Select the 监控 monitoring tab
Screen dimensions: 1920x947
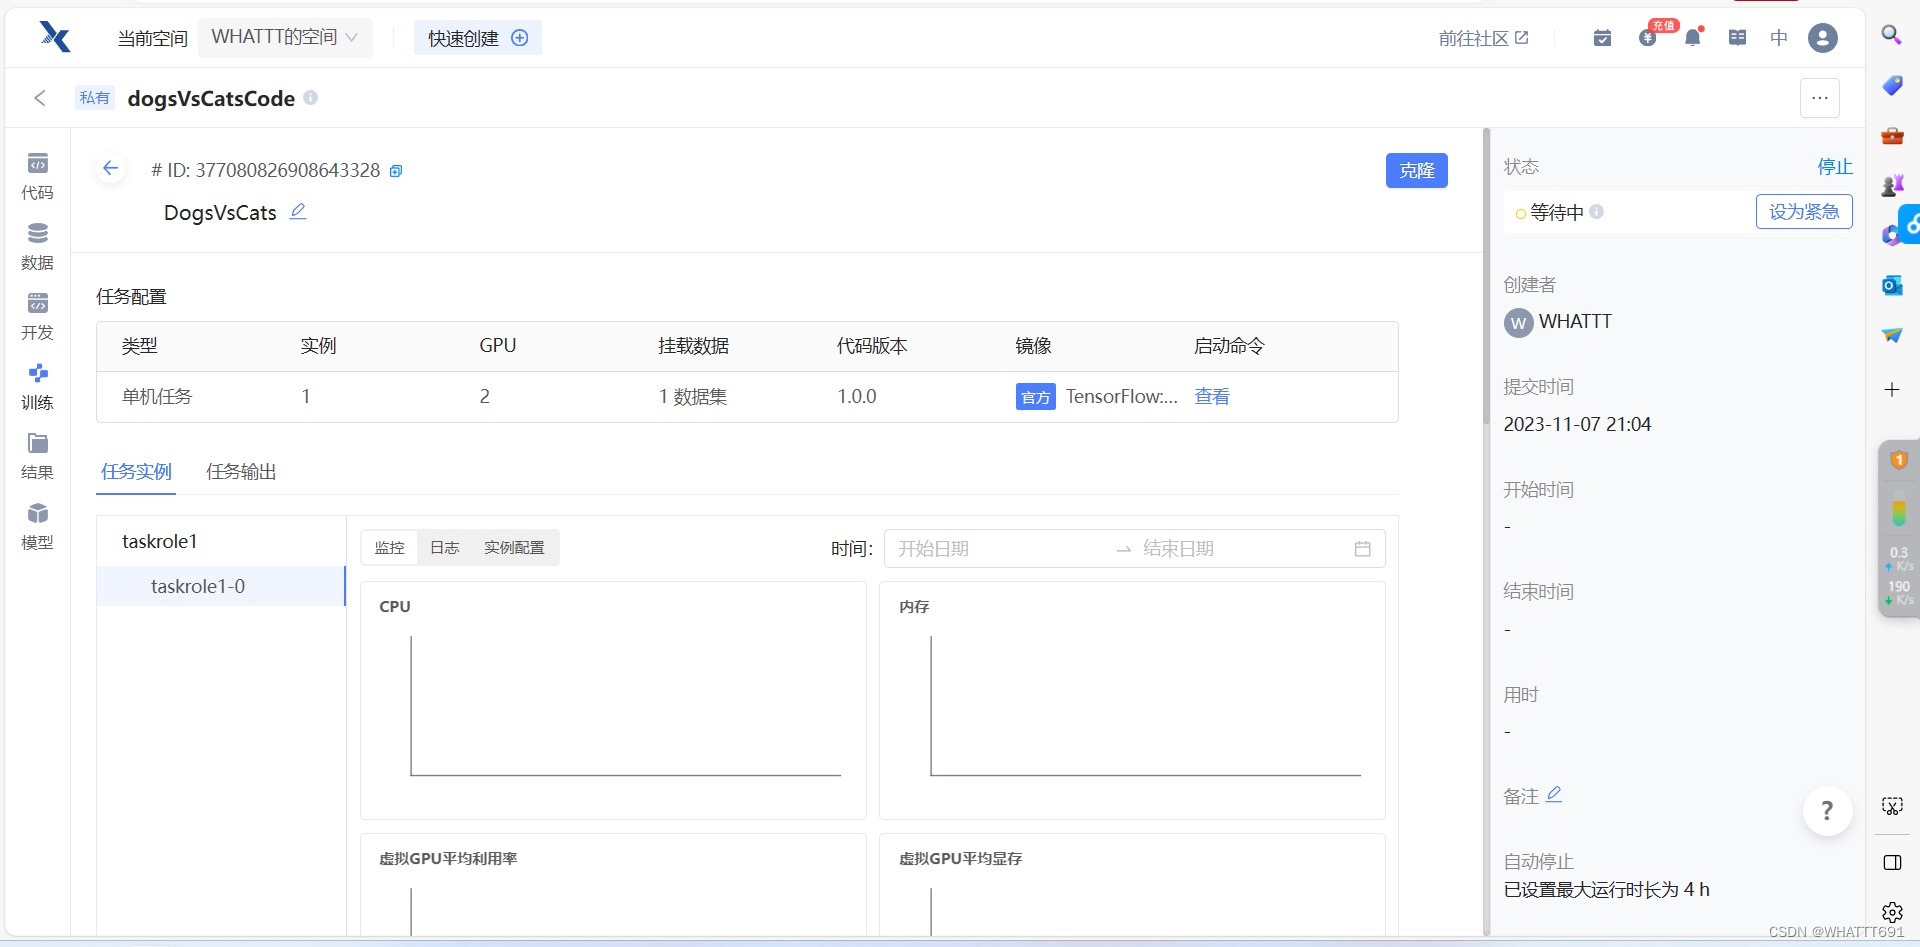click(390, 548)
